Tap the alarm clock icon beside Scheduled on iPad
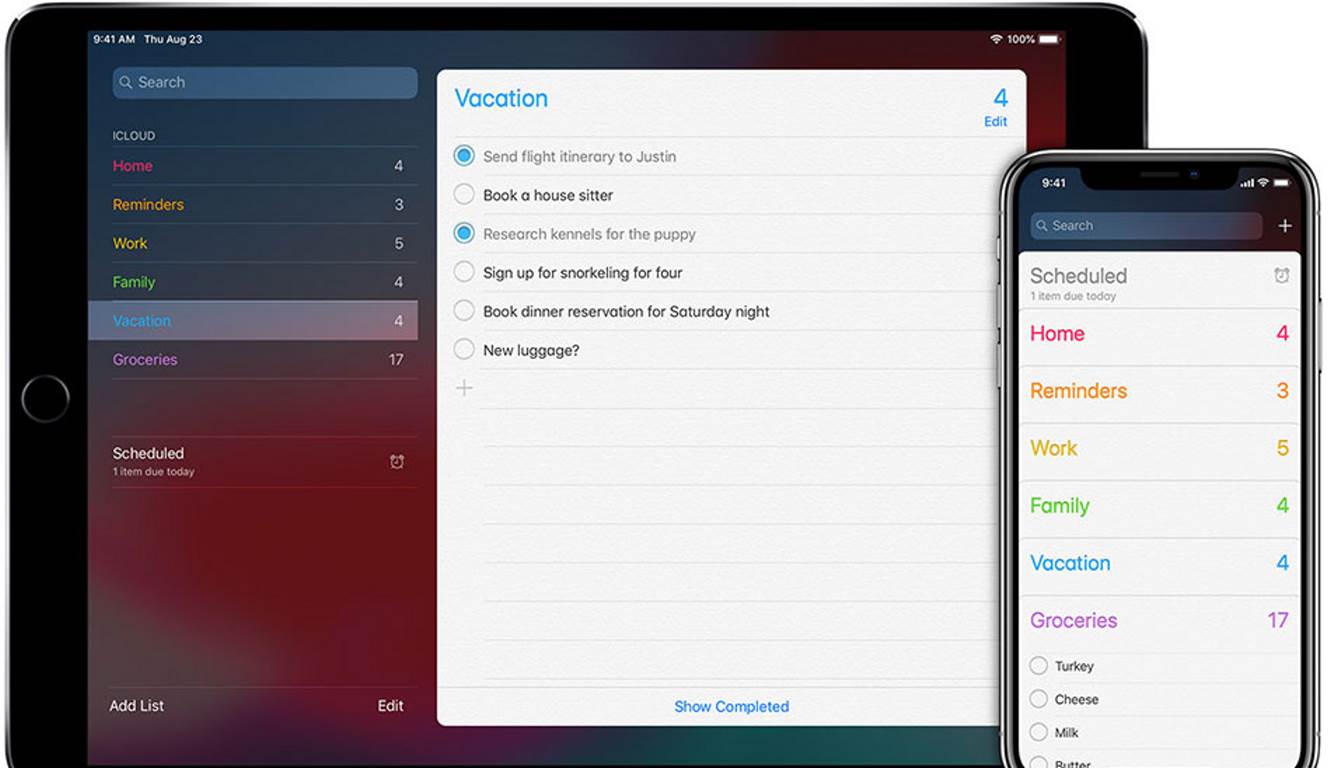 pos(397,461)
